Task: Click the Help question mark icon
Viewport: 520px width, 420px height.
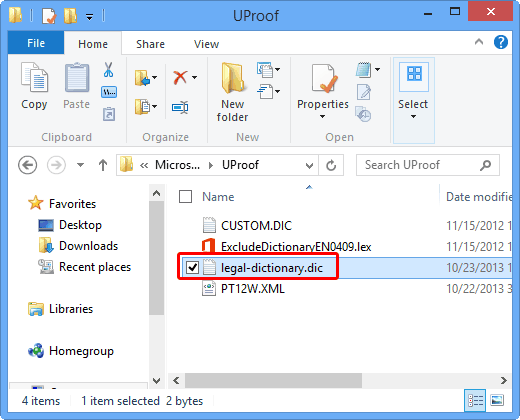Action: coord(501,42)
